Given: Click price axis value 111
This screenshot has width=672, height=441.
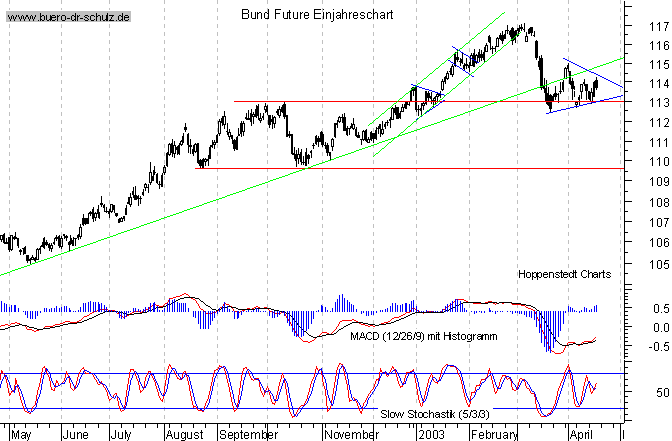Looking at the screenshot, I should 659,142.
